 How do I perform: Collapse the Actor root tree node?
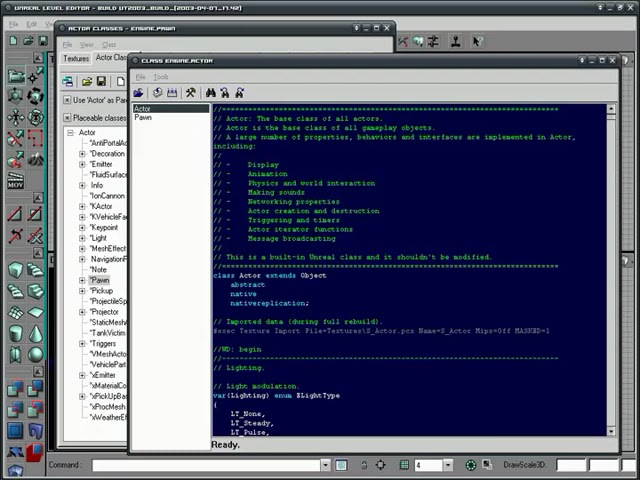tap(71, 133)
